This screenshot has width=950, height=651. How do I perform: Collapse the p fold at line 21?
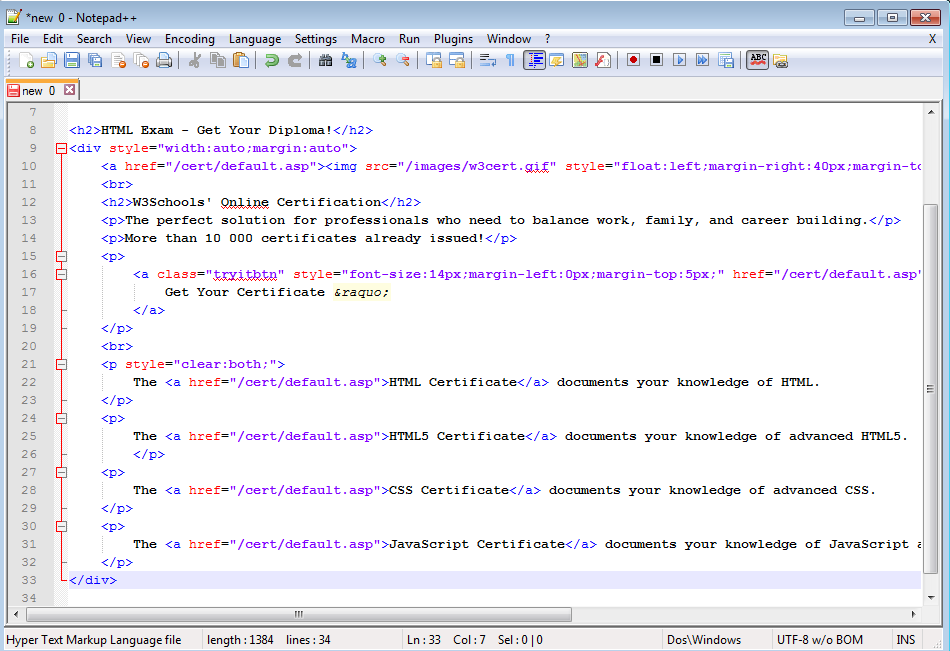click(x=61, y=364)
